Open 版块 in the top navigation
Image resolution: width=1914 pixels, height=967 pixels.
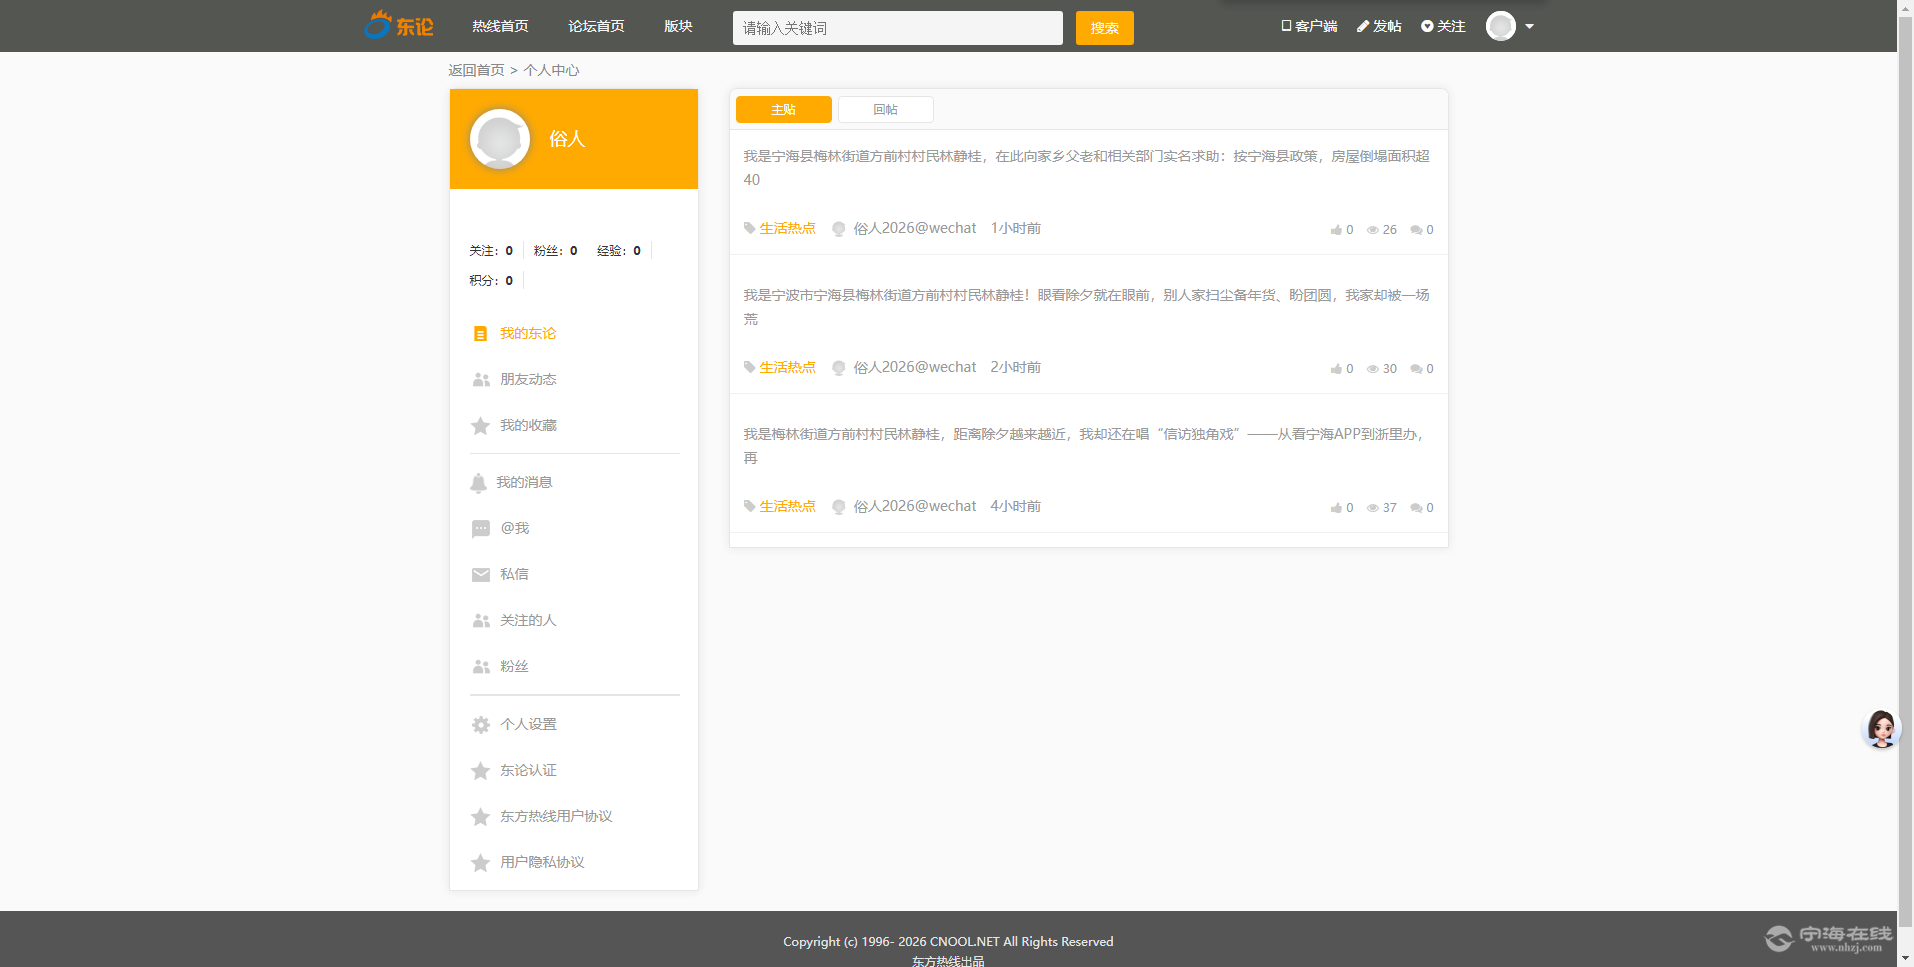click(x=678, y=27)
